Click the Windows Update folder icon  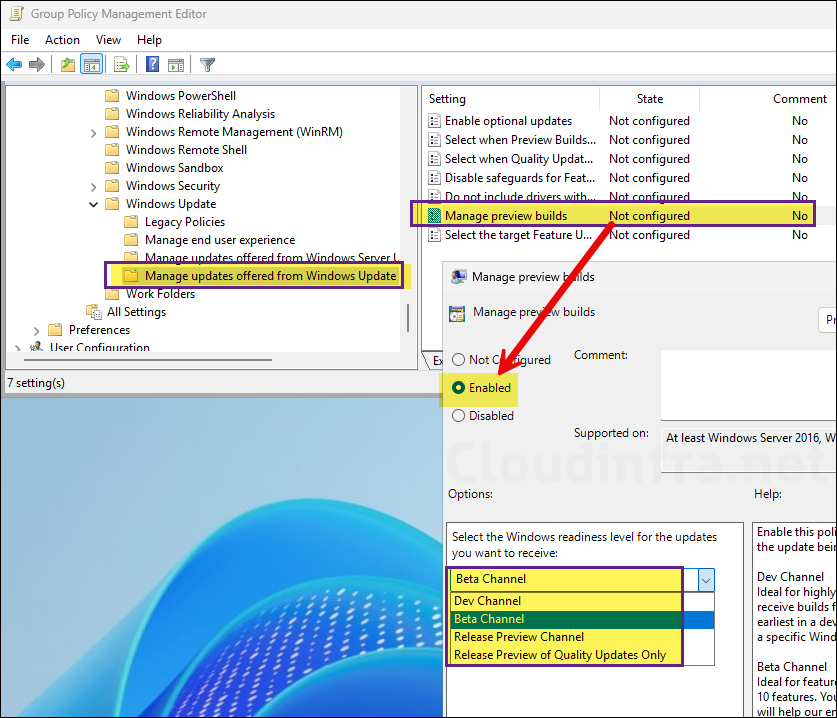click(x=112, y=203)
